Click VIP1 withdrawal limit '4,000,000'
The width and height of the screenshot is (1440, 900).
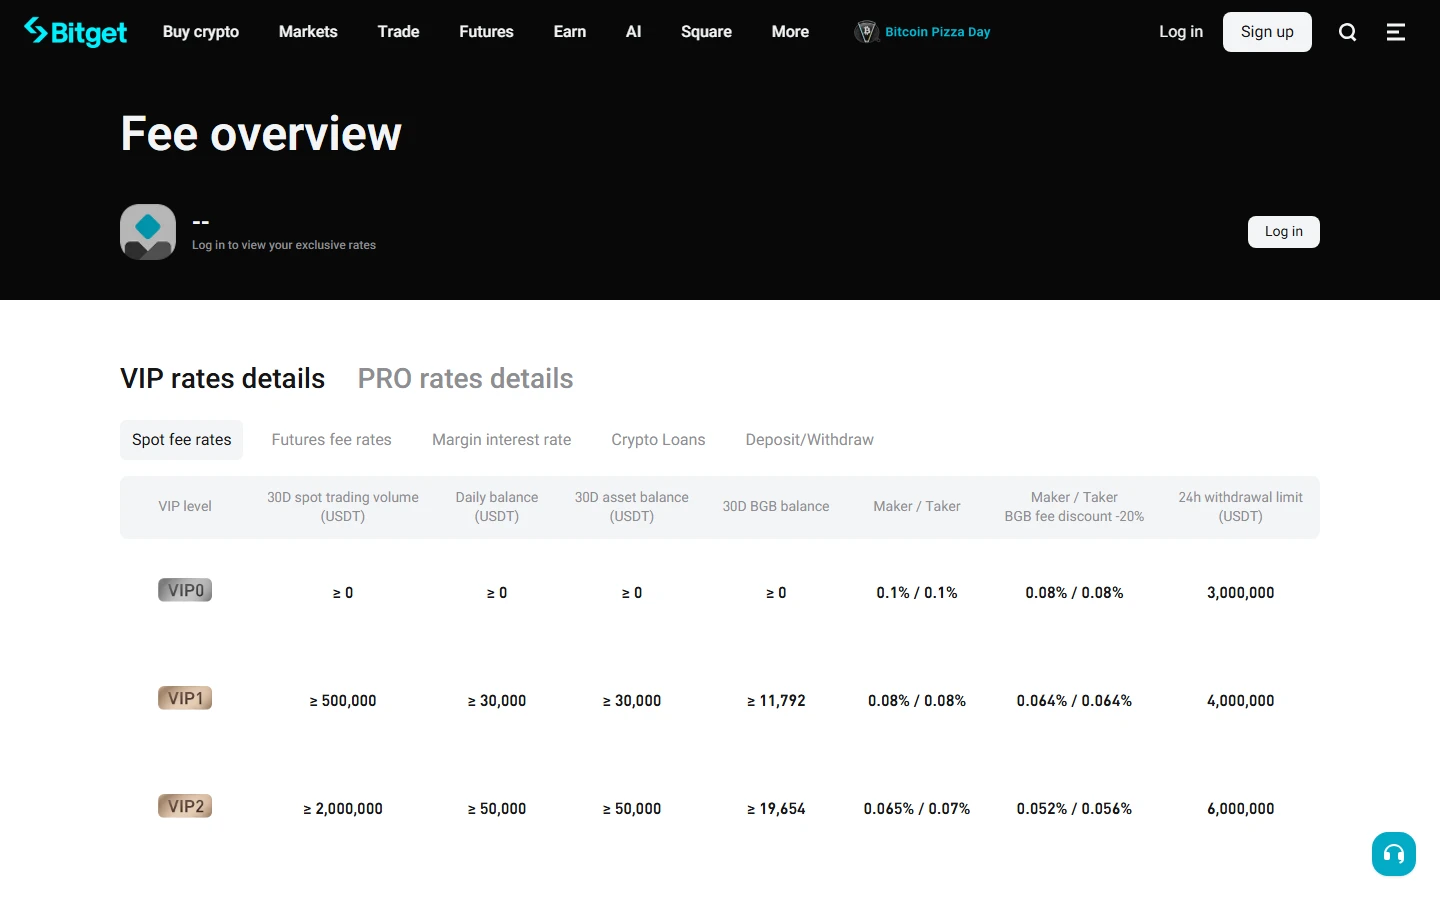click(x=1240, y=701)
